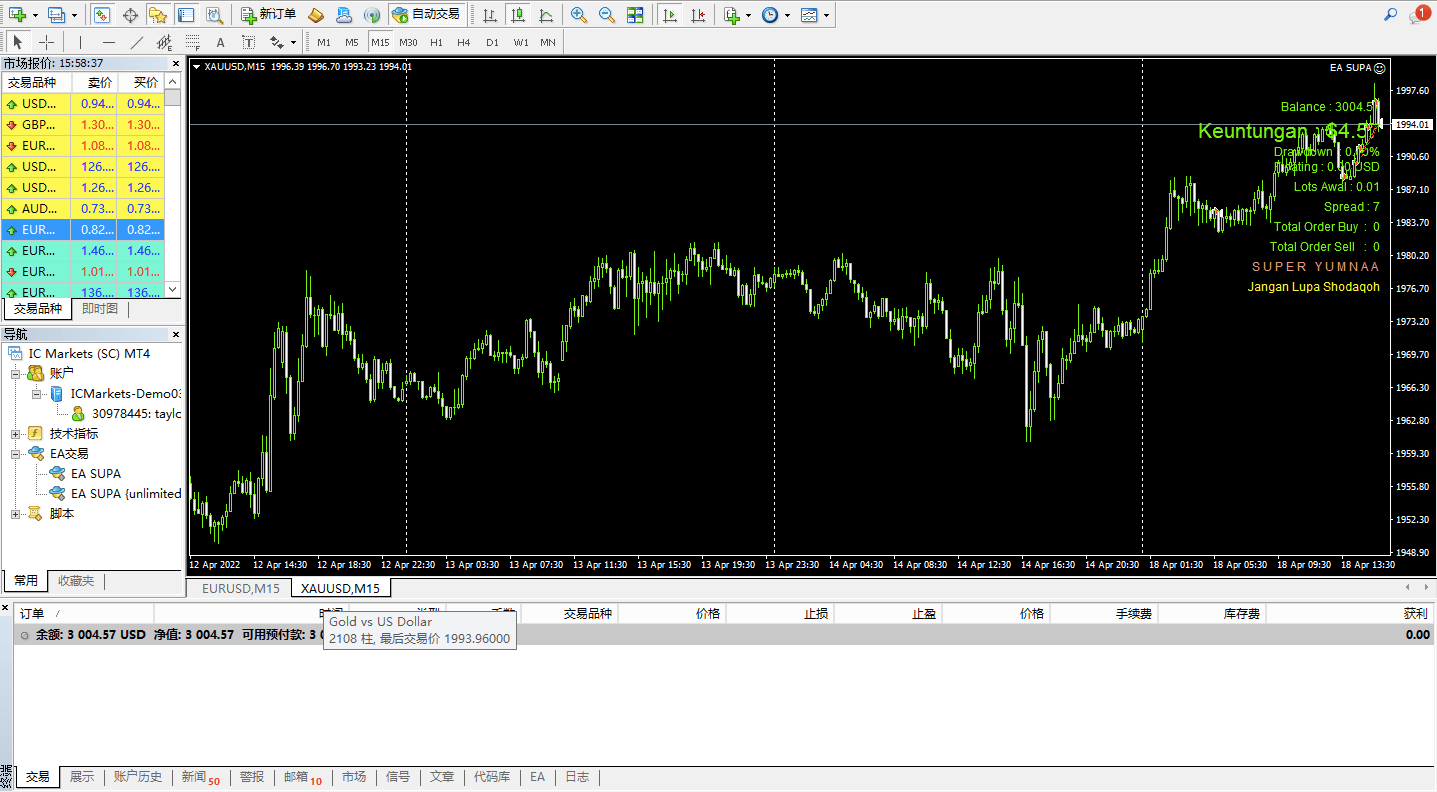Select the trendline drawing tool
The image size is (1437, 792).
pos(137,42)
